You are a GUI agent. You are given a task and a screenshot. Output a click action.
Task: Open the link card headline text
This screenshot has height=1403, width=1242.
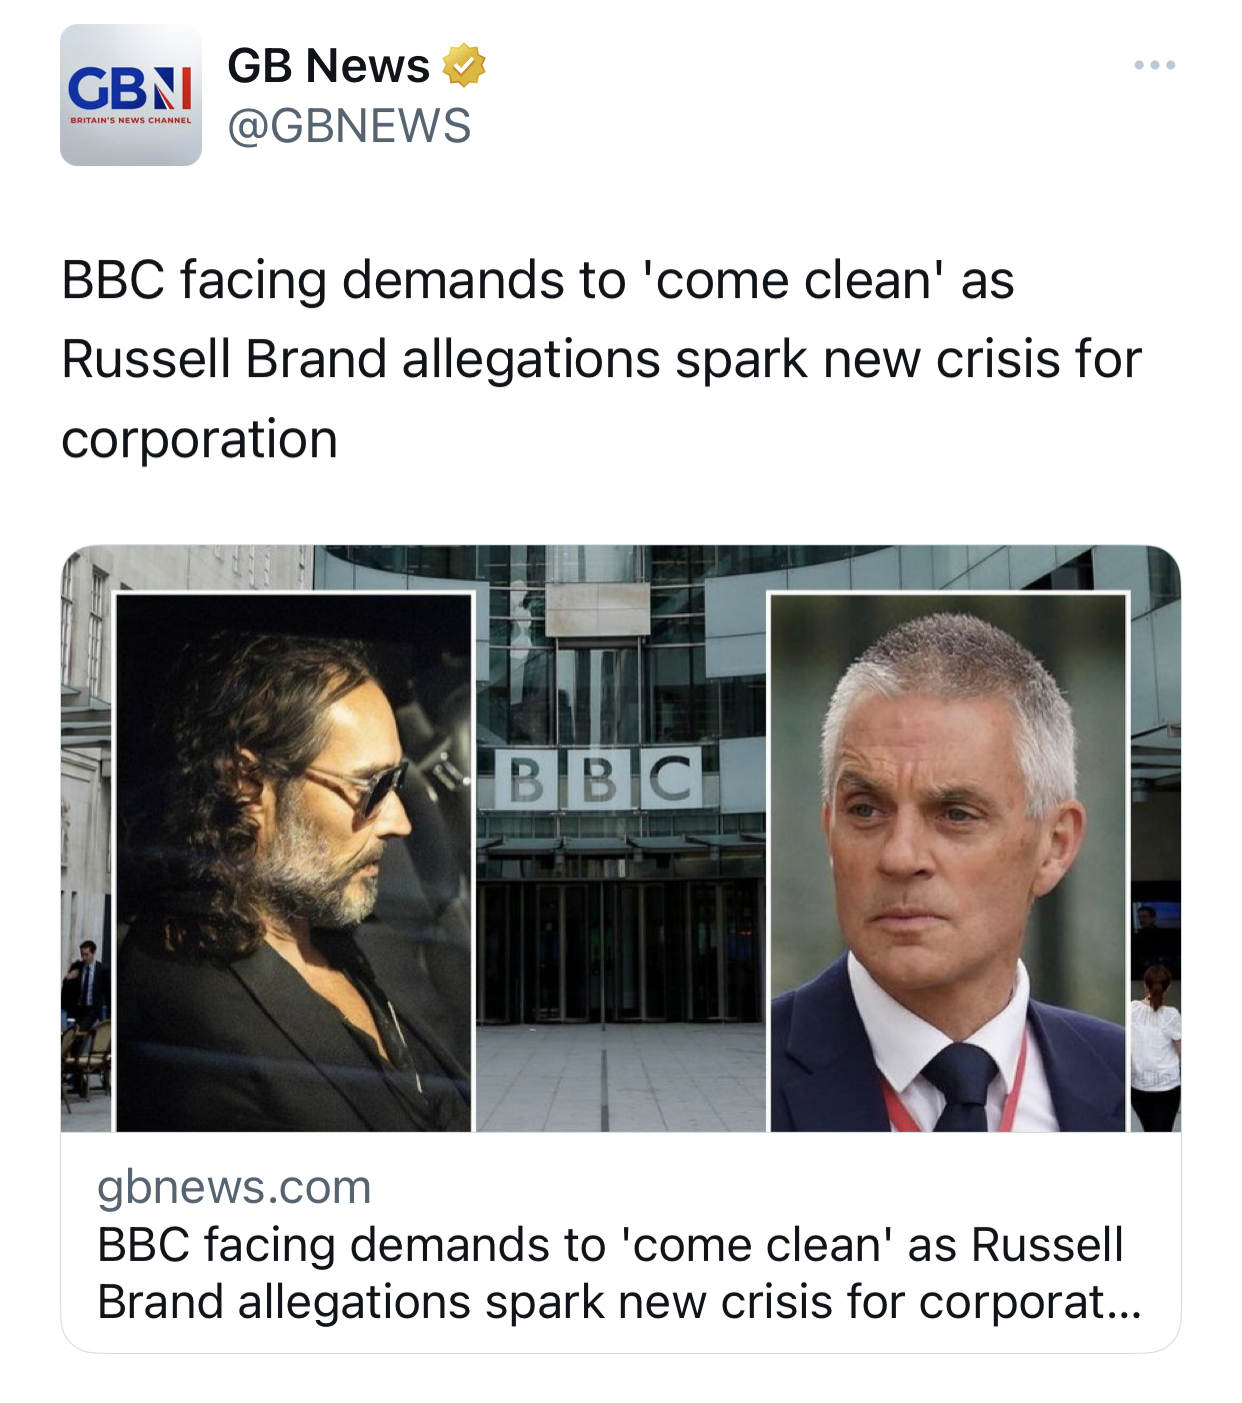point(610,1246)
